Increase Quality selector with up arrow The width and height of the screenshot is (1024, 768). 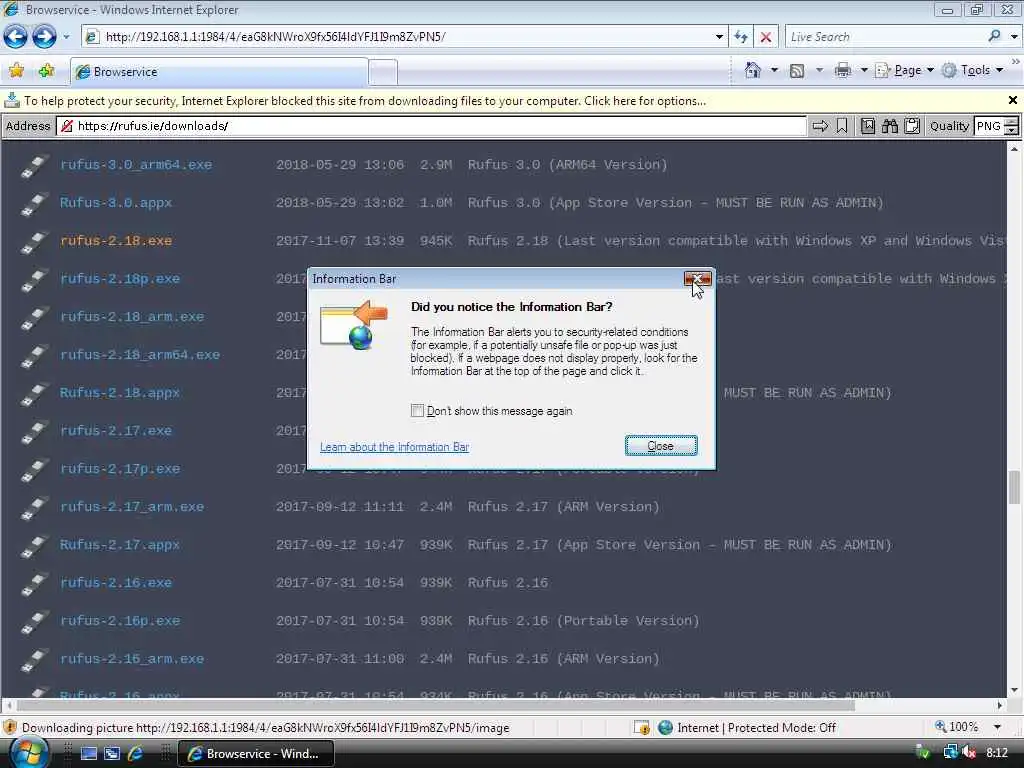click(x=1012, y=121)
